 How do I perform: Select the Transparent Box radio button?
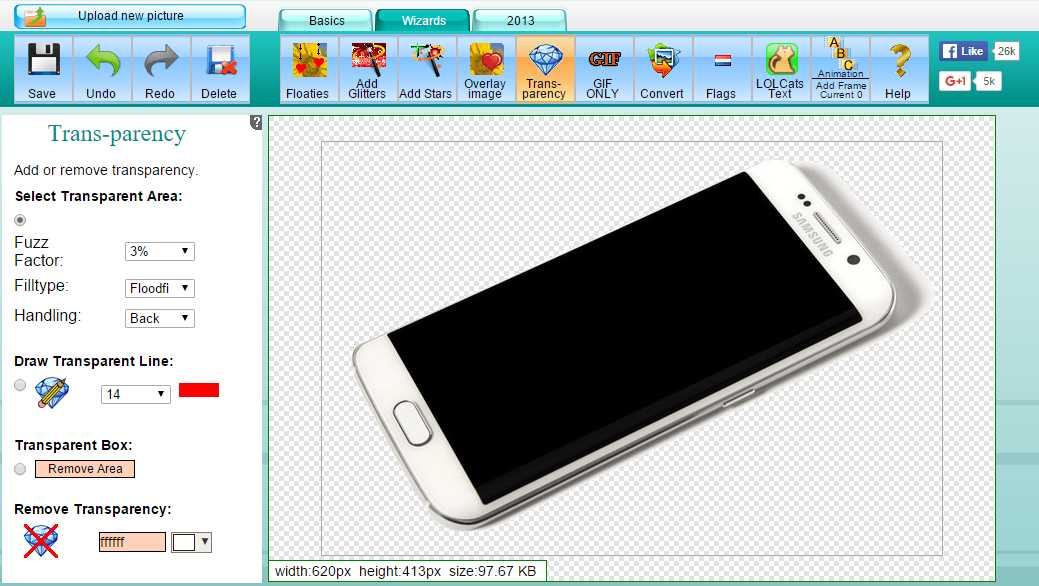(20, 469)
